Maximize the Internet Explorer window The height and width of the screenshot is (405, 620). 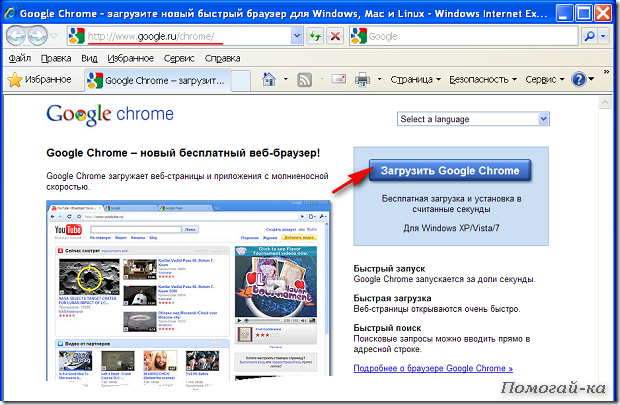tap(584, 13)
